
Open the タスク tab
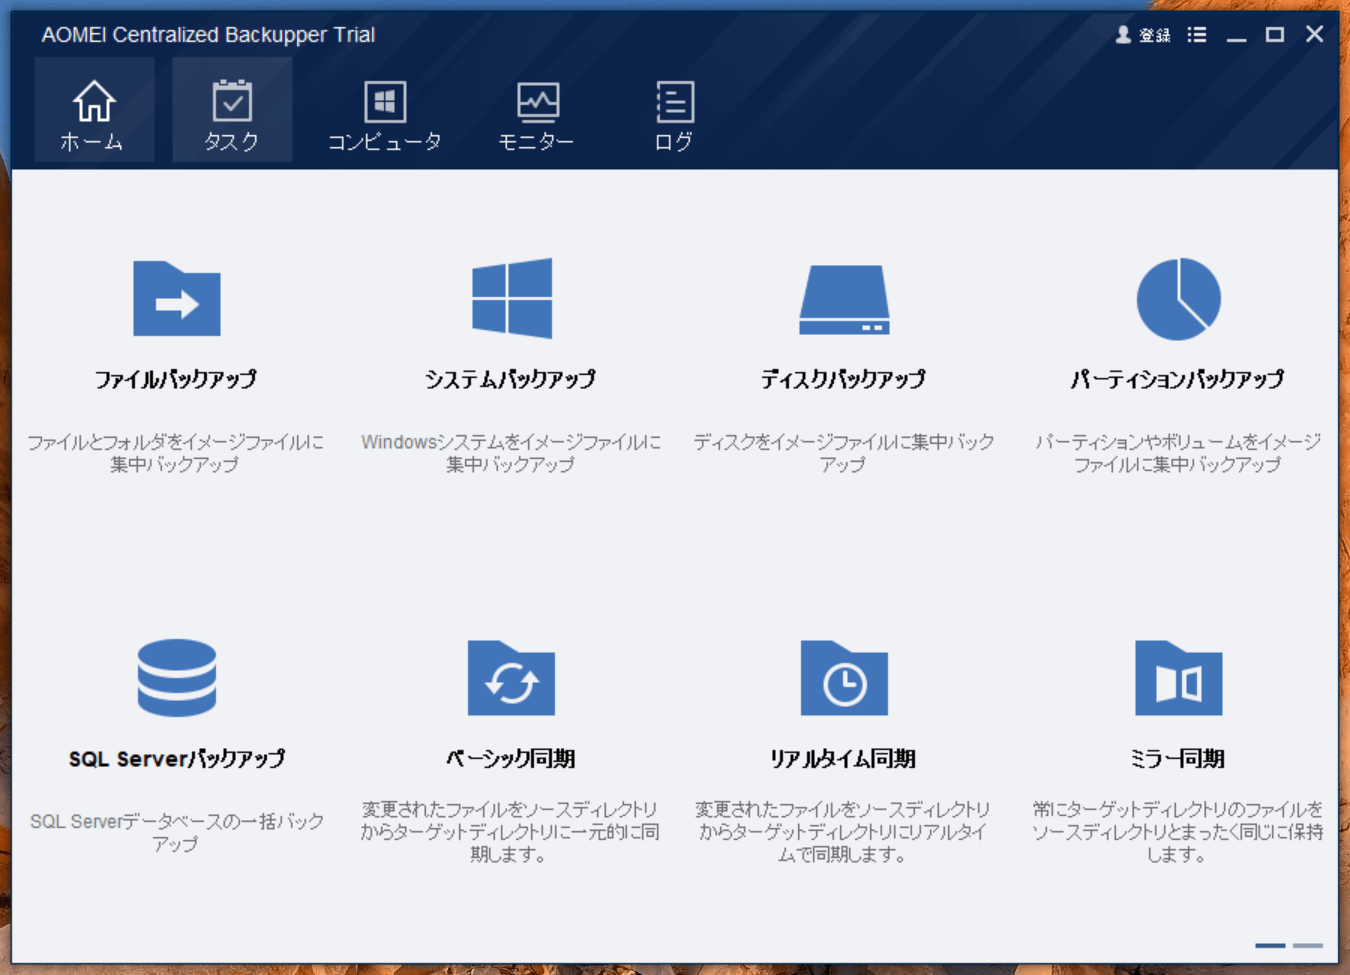pos(232,113)
